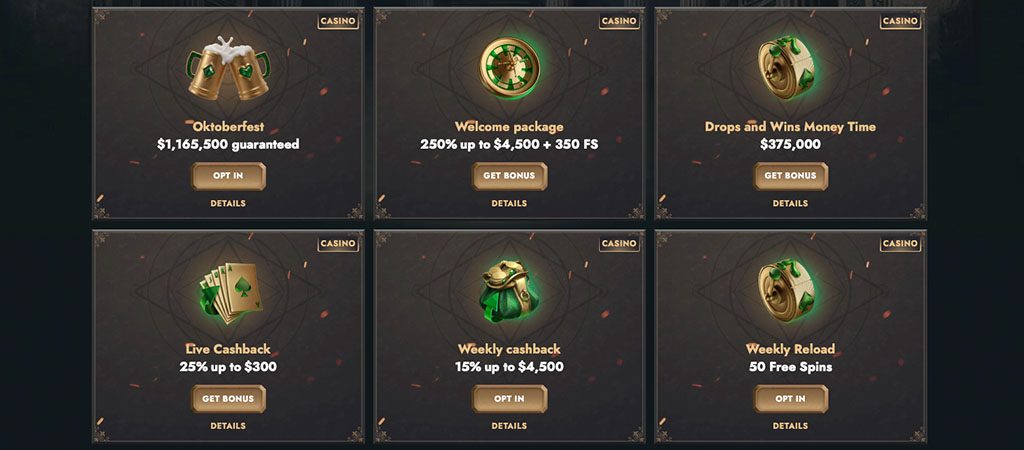
Task: Click the CASINO tag on Oktoberfest card
Action: click(x=338, y=21)
